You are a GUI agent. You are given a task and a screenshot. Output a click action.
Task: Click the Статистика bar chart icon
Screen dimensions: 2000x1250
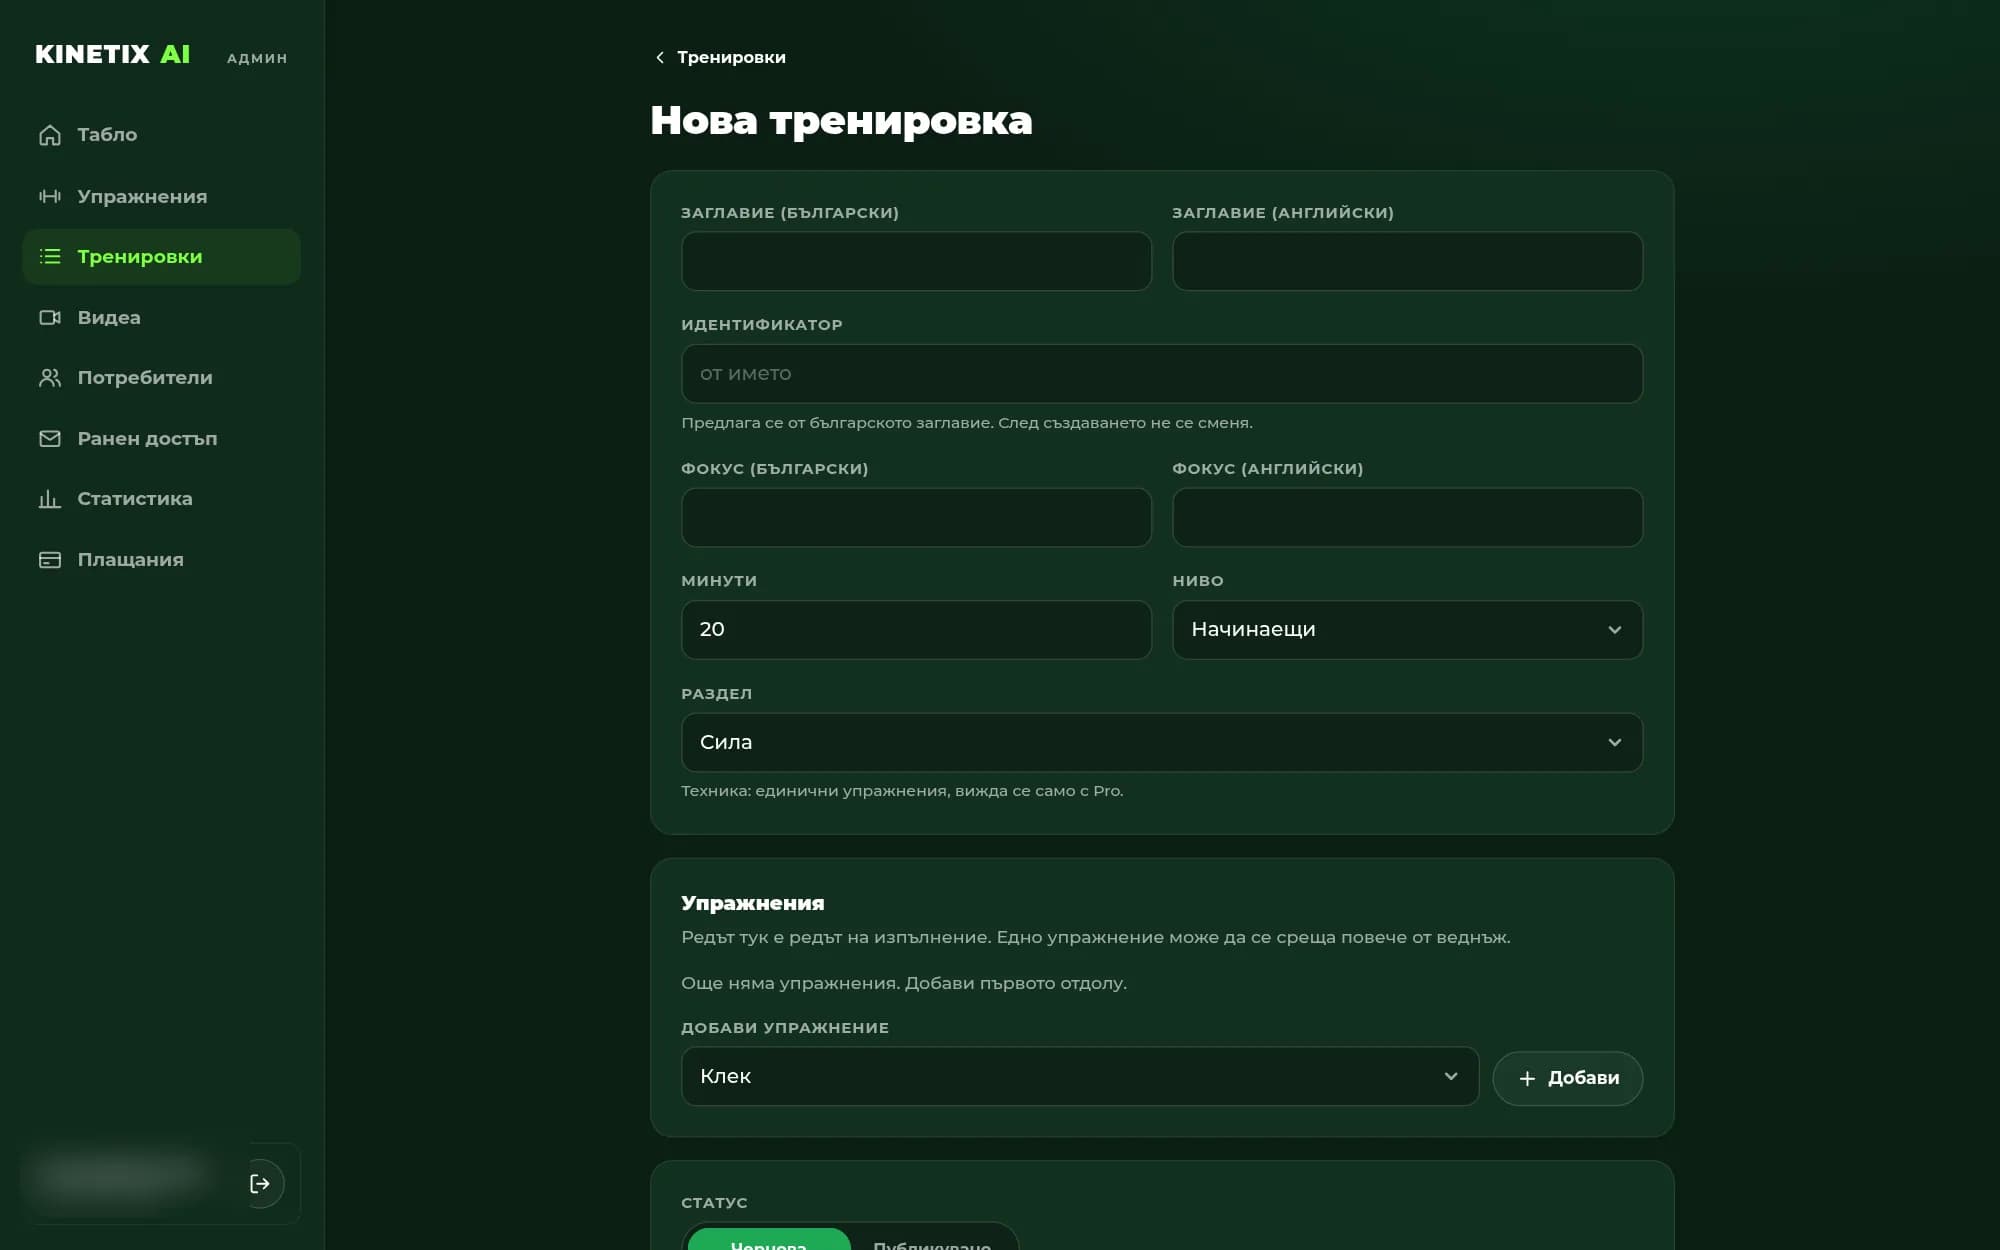pos(50,499)
